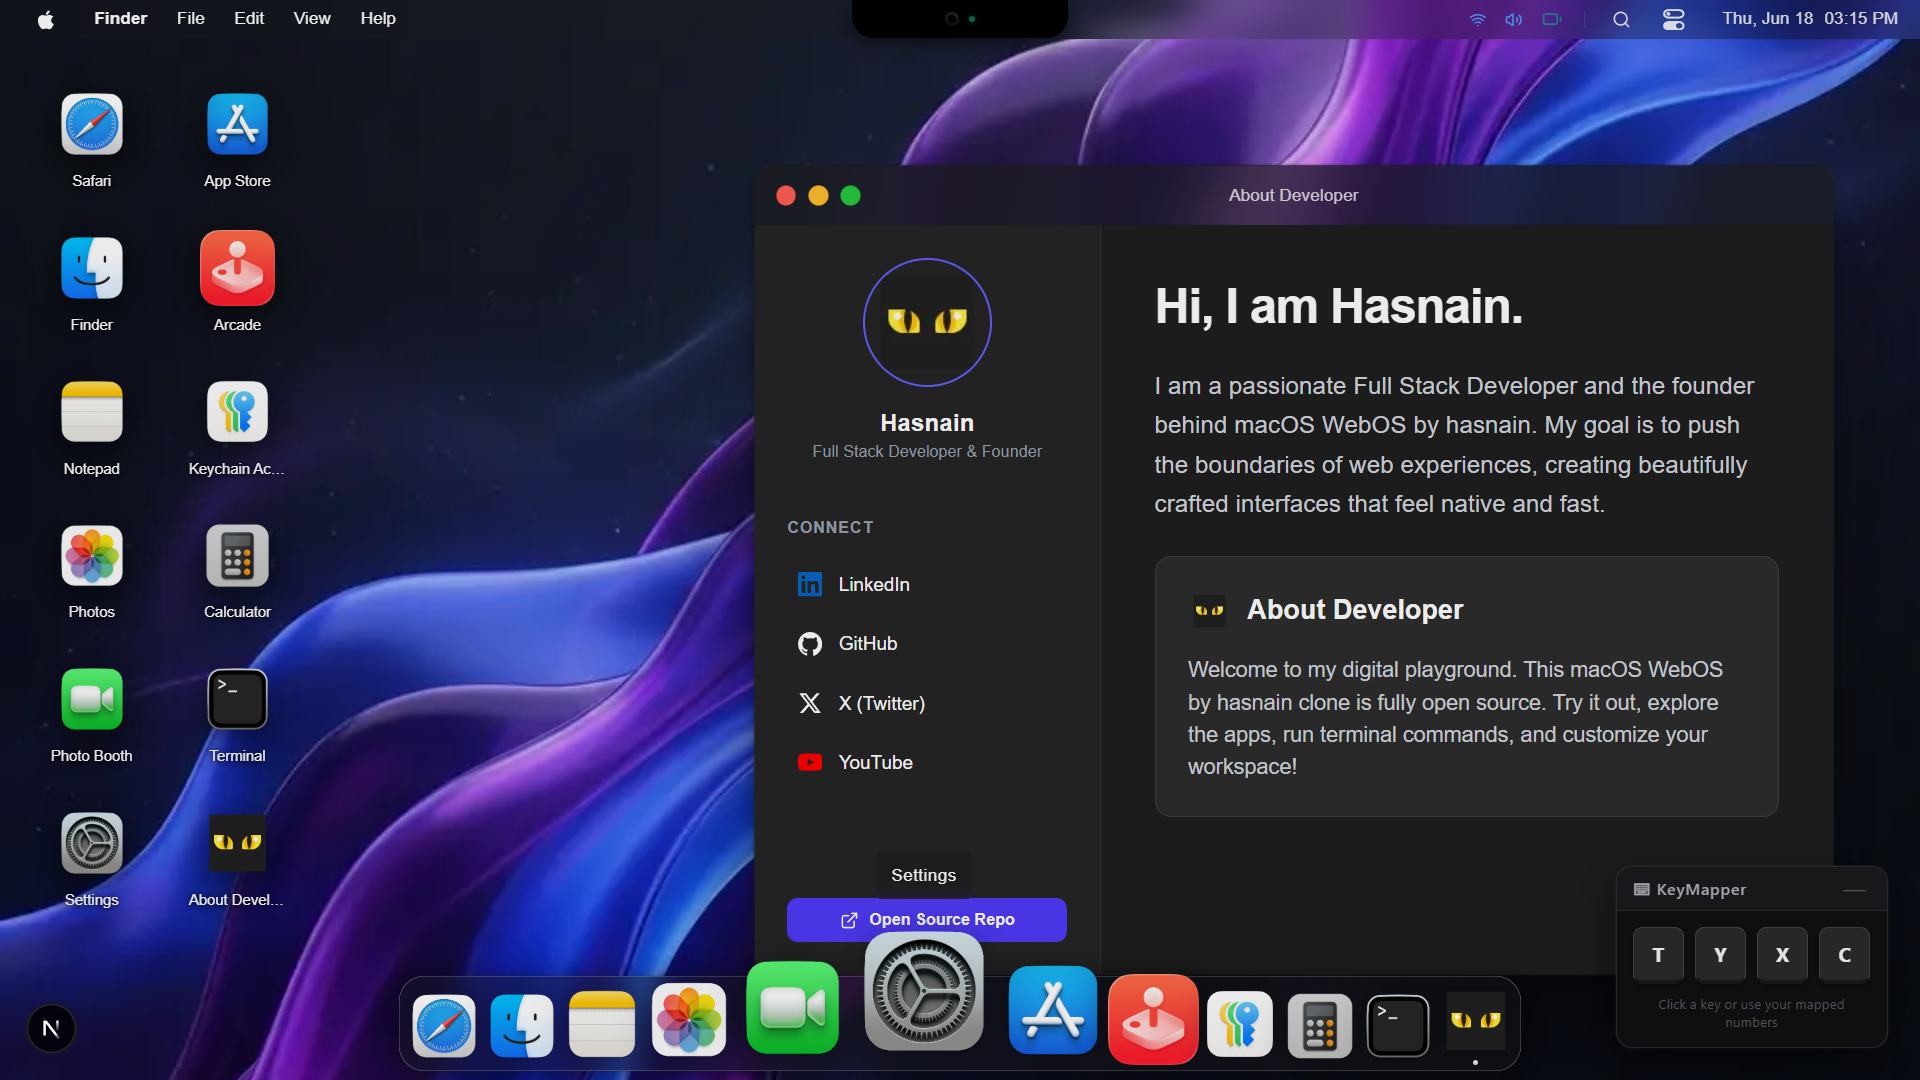Click Notepad in the dock

(x=602, y=1024)
